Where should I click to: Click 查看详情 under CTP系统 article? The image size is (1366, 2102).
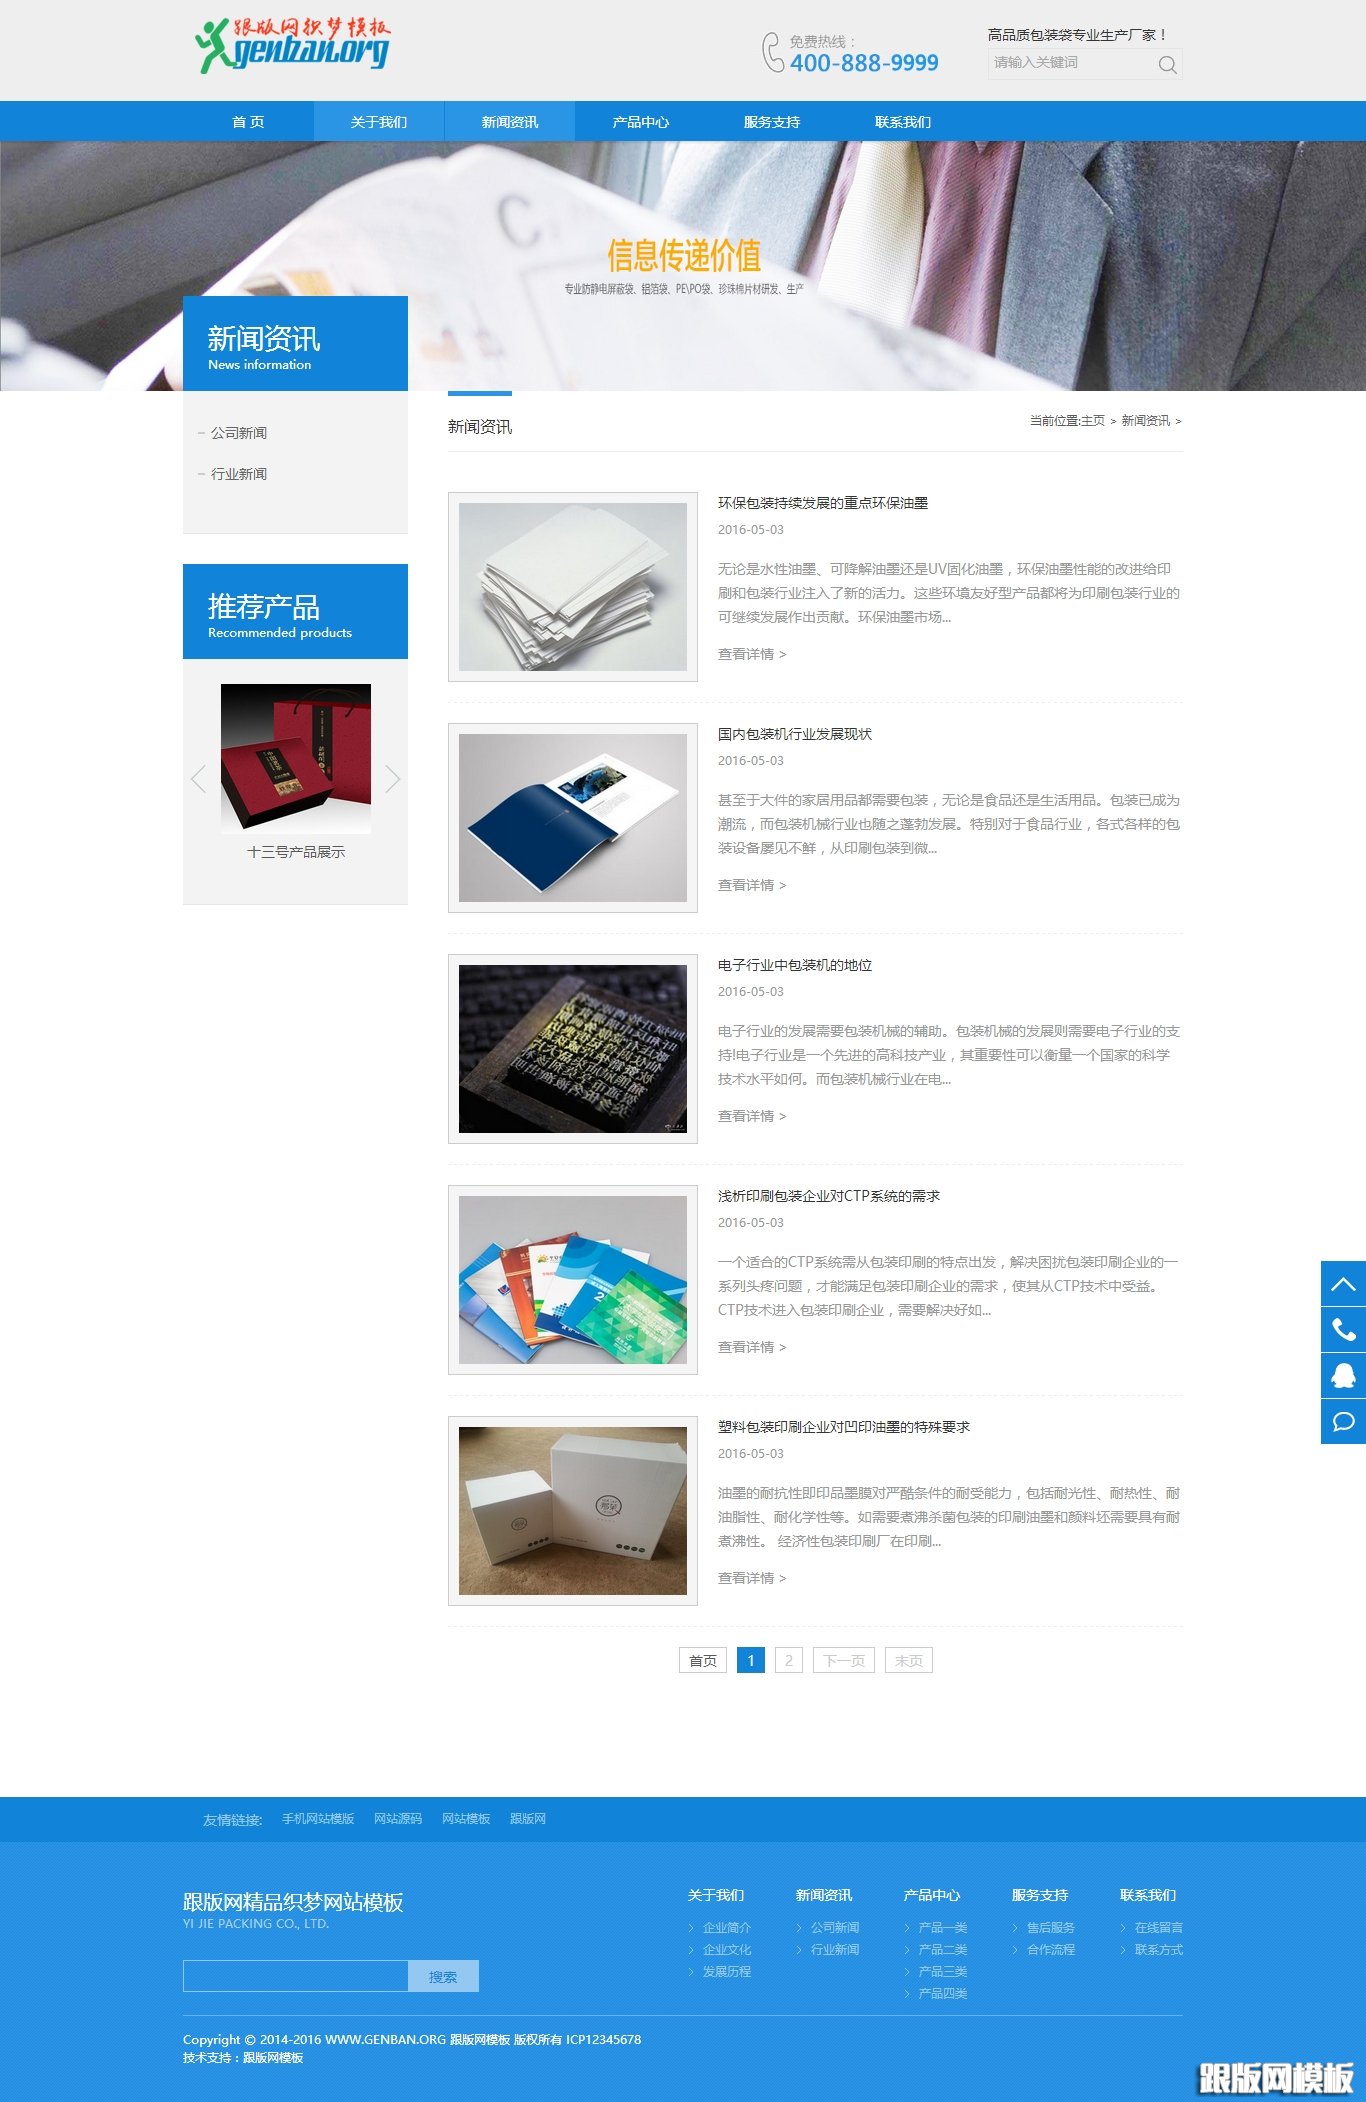coord(752,1347)
